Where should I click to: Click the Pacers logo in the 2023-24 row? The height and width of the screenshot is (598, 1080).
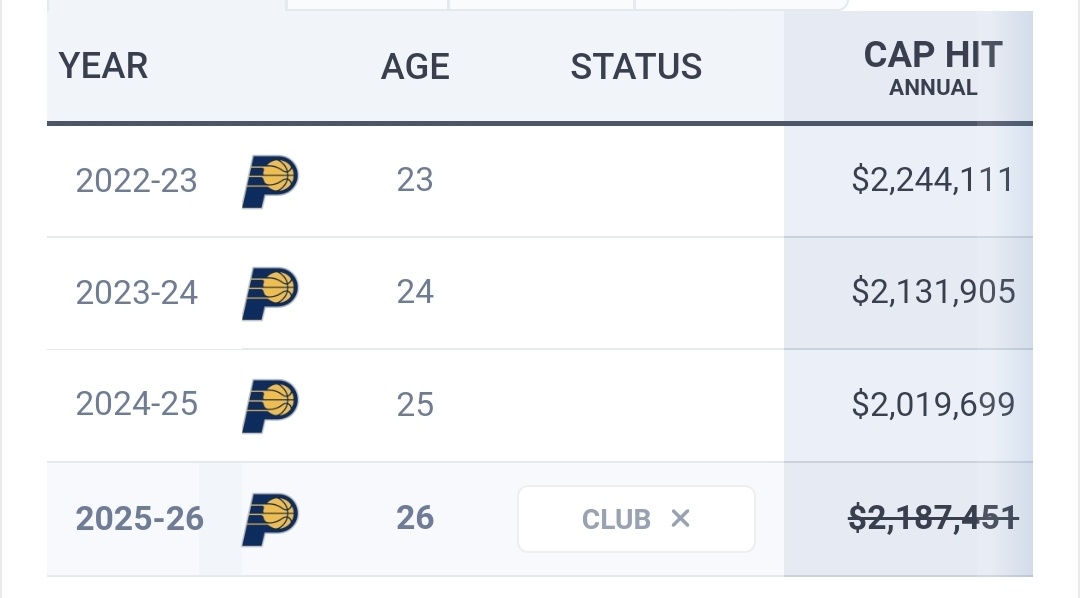pos(270,293)
